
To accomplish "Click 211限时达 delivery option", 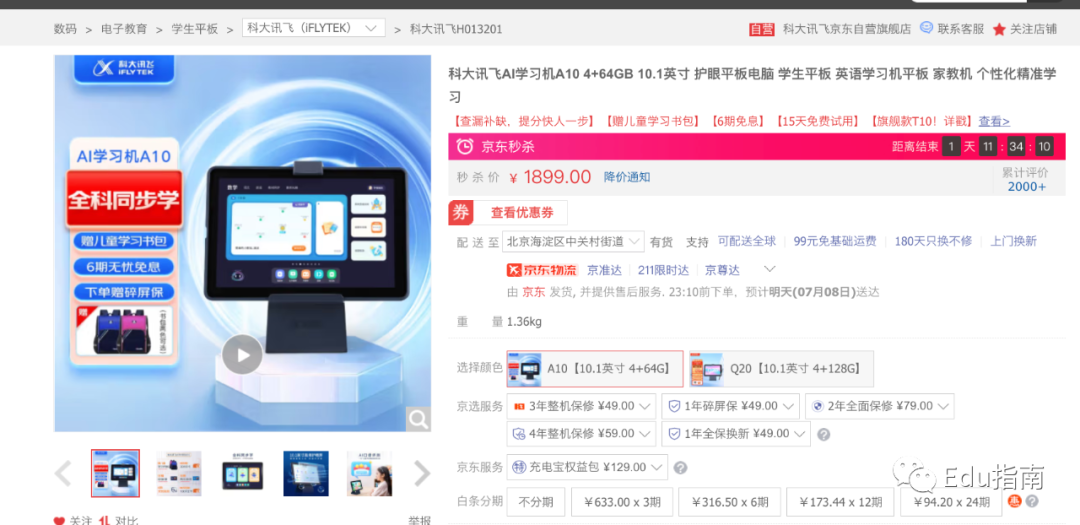I will pos(663,269).
